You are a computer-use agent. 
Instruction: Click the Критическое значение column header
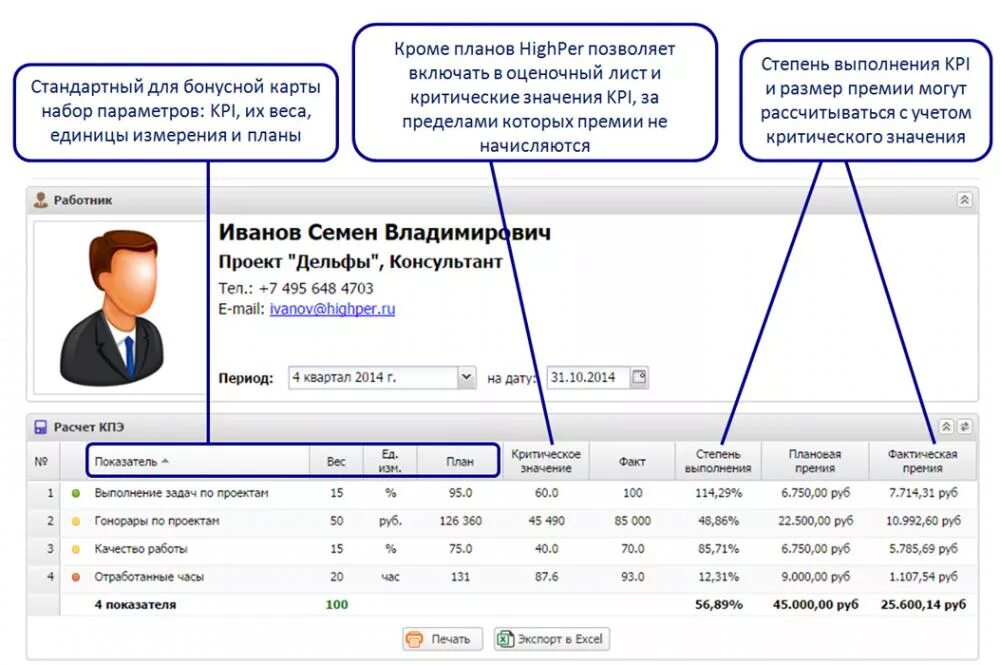coord(546,461)
